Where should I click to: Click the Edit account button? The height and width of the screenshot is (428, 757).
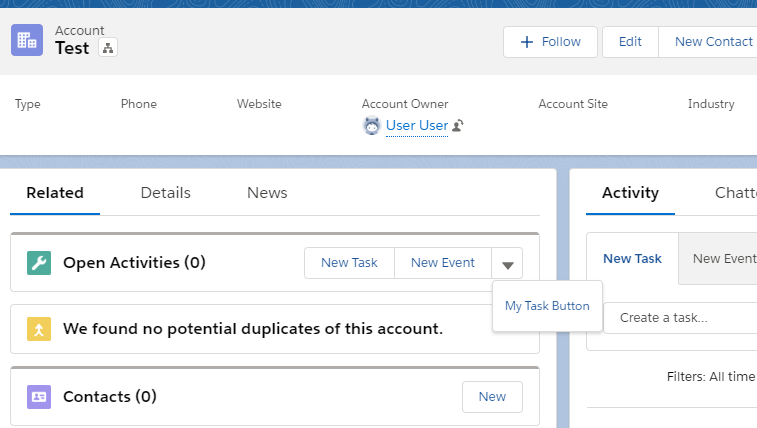pos(630,42)
